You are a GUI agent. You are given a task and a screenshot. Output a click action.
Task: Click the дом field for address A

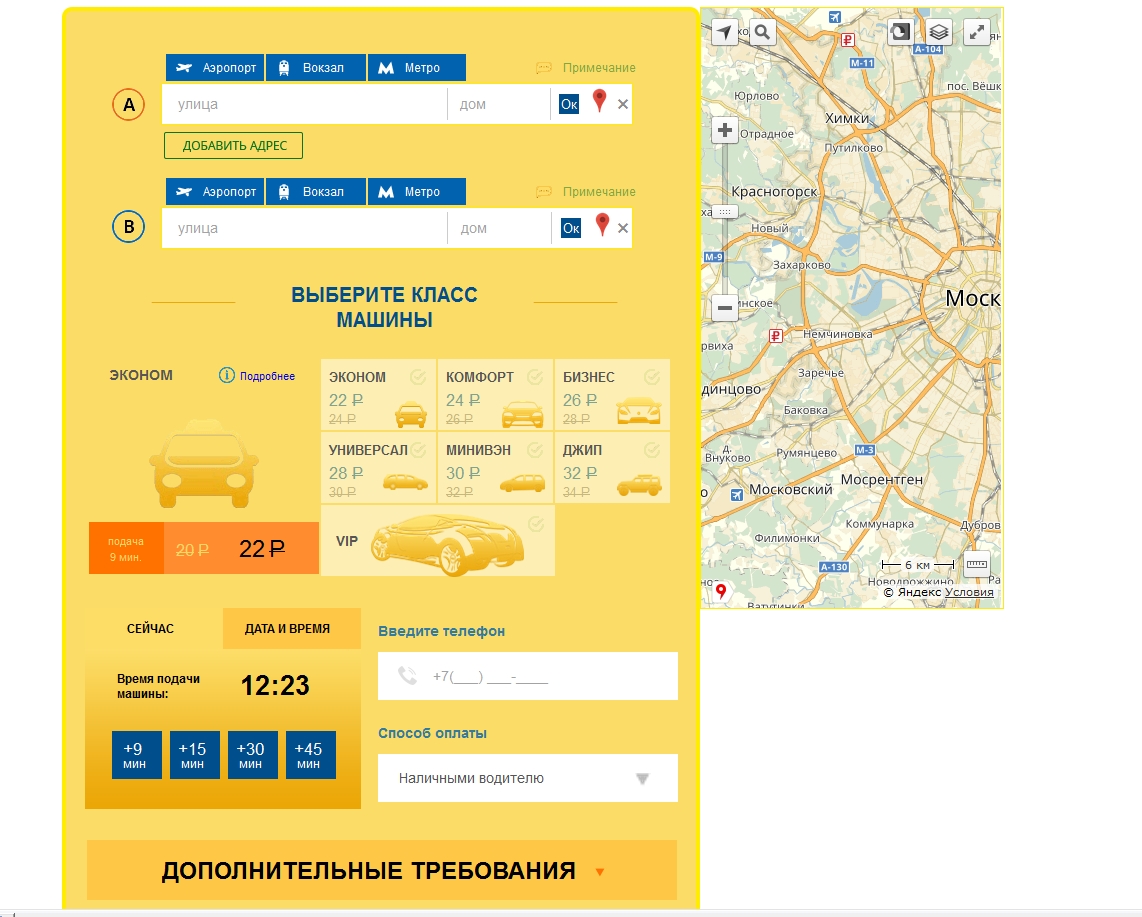coord(499,104)
